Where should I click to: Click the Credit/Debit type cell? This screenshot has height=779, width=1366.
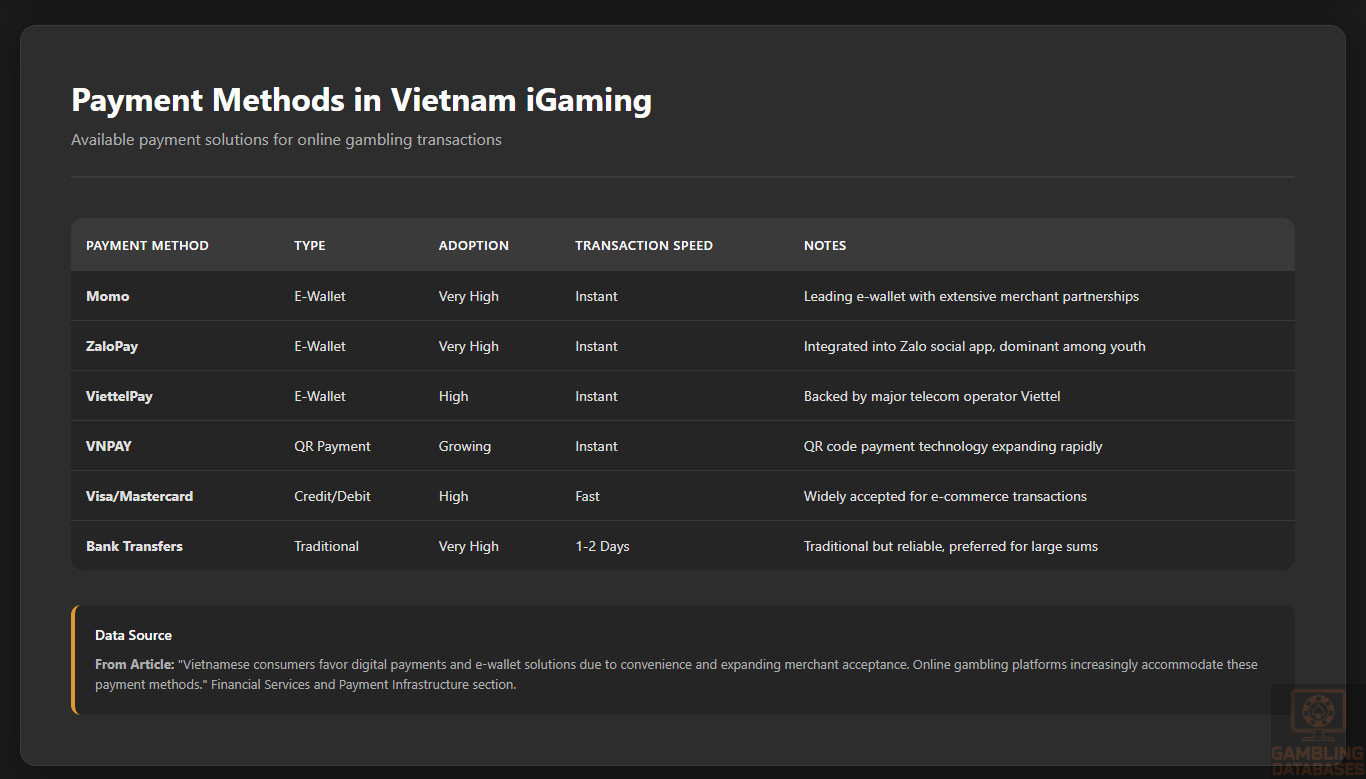coord(332,497)
